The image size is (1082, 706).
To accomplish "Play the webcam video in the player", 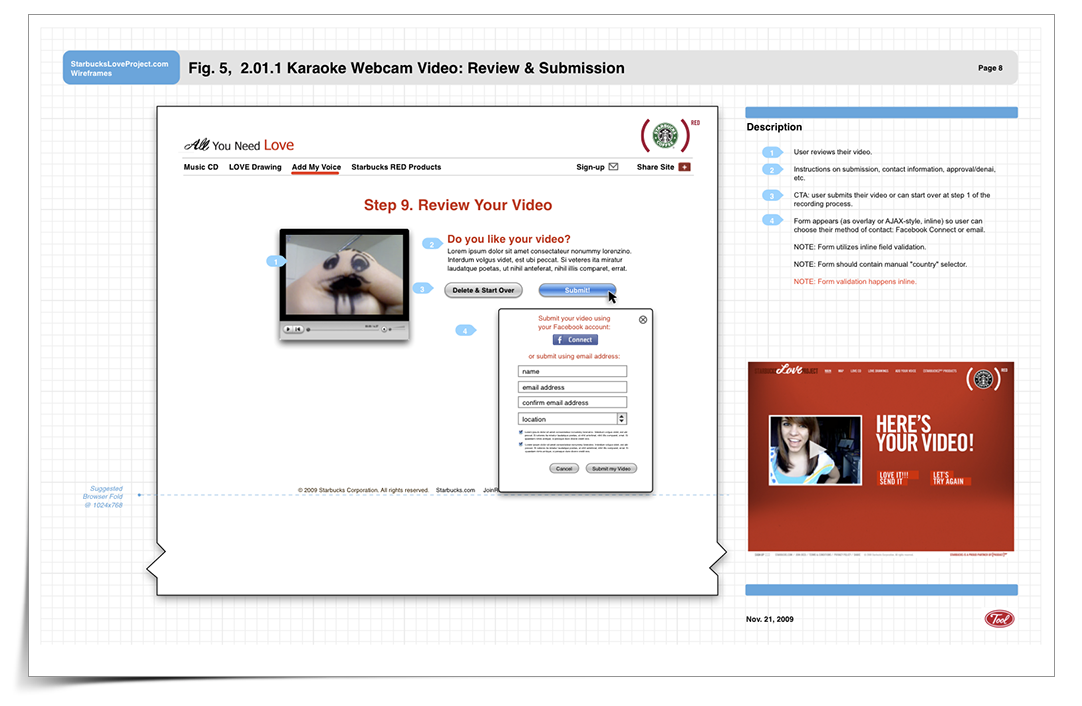I will pyautogui.click(x=288, y=329).
